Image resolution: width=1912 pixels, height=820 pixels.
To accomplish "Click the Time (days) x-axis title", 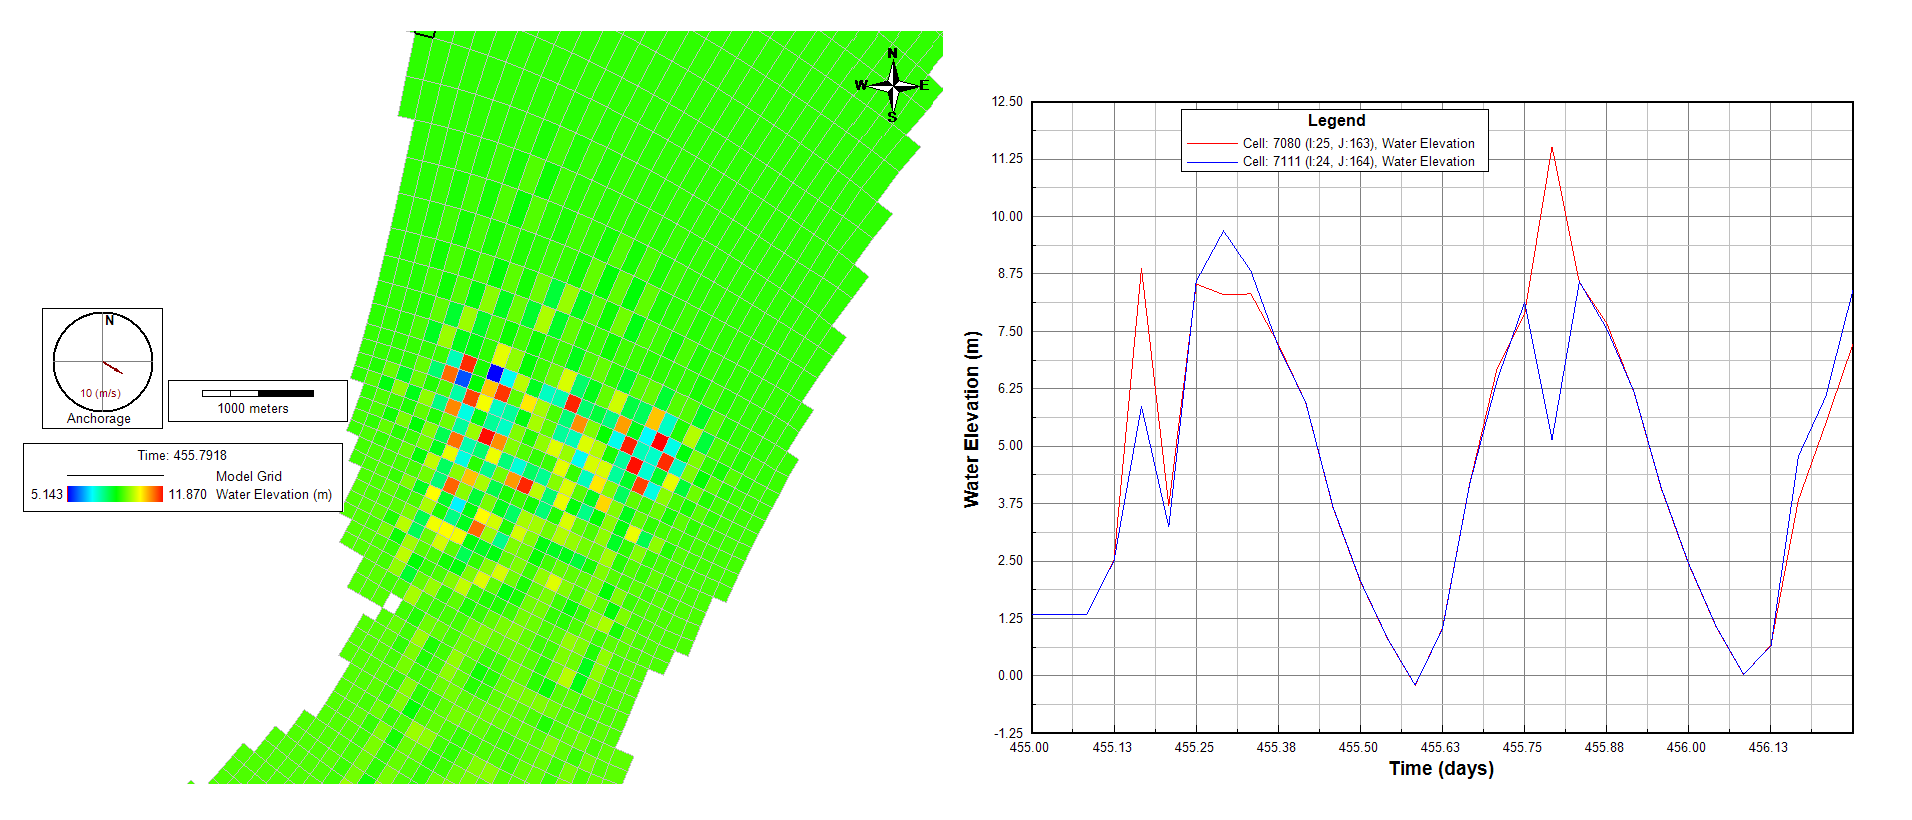I will [1441, 768].
